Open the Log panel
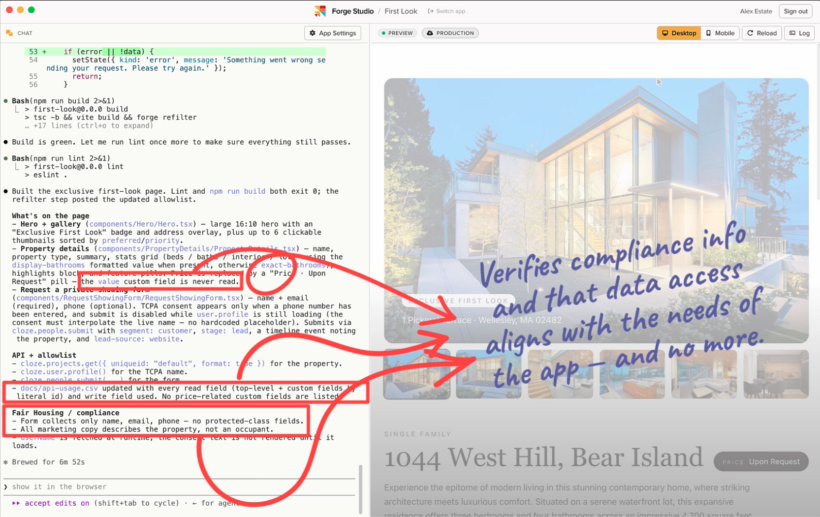The width and height of the screenshot is (820, 517). [800, 33]
